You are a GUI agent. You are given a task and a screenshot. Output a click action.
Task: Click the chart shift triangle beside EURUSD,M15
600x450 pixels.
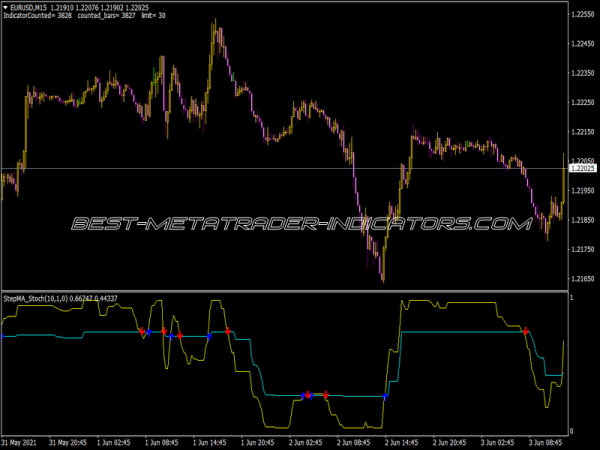coord(6,7)
